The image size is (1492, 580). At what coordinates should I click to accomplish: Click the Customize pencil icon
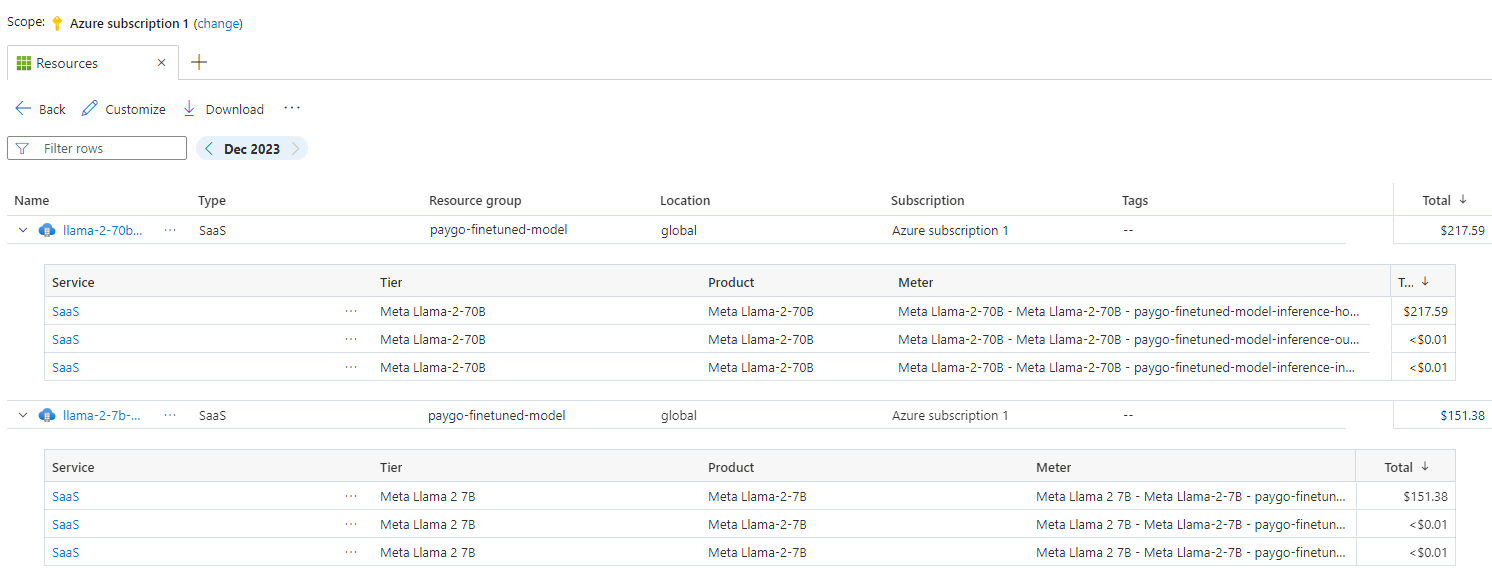coord(90,109)
